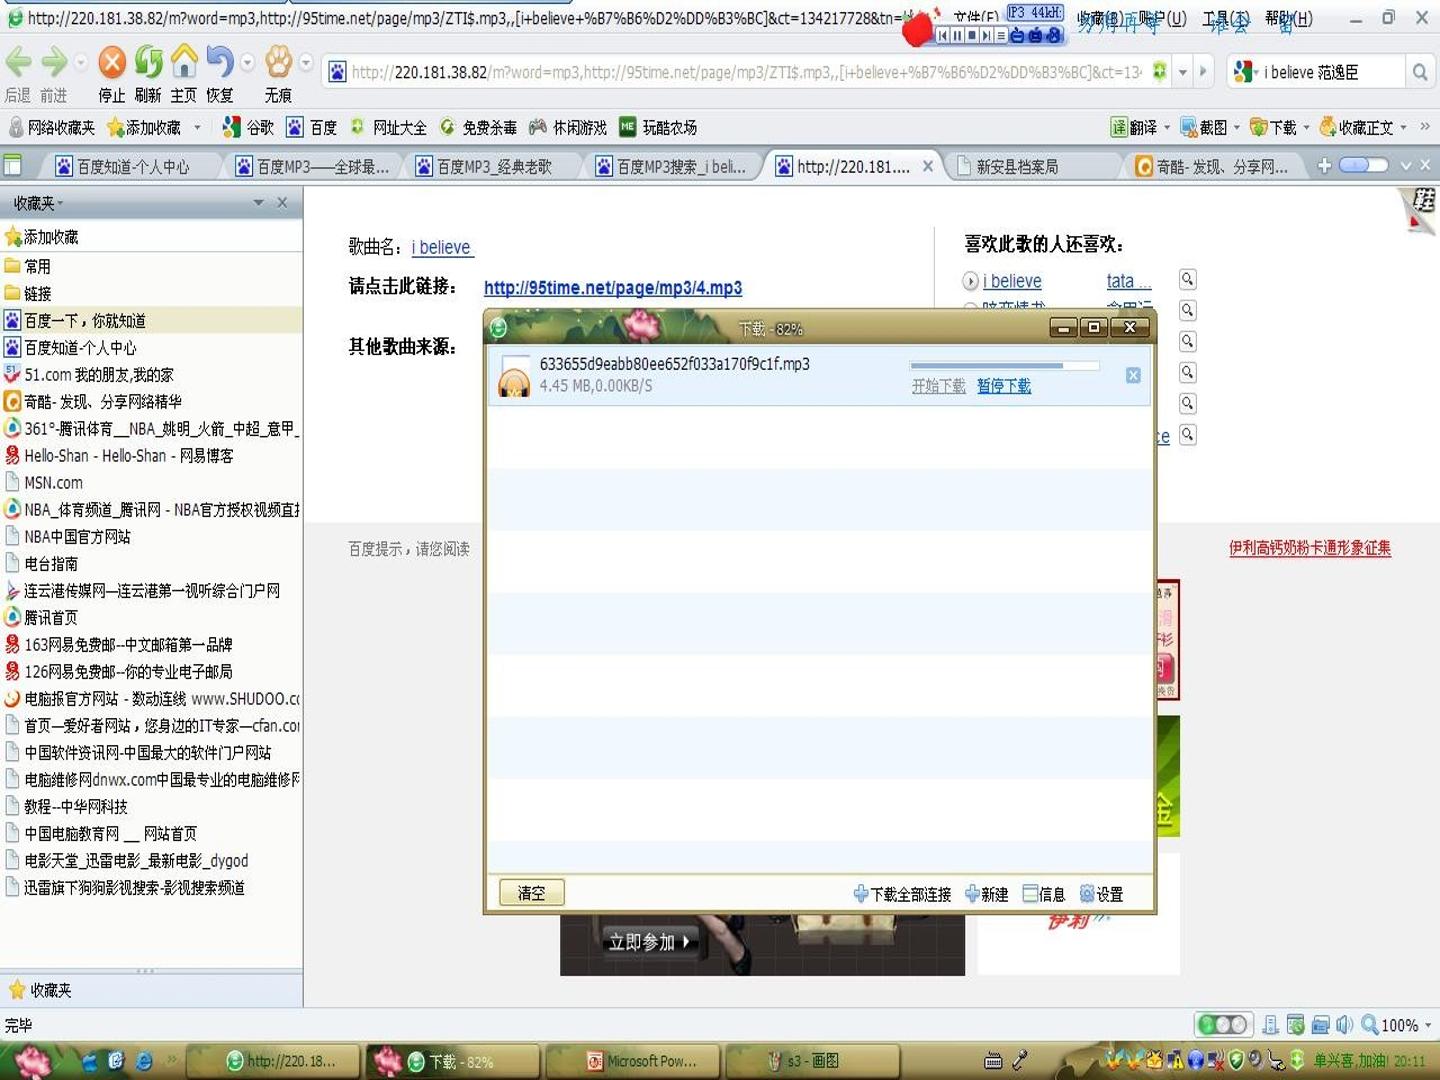The image size is (1440, 1080).
Task: Click the blue Restore undo arrow icon
Action: pos(219,62)
